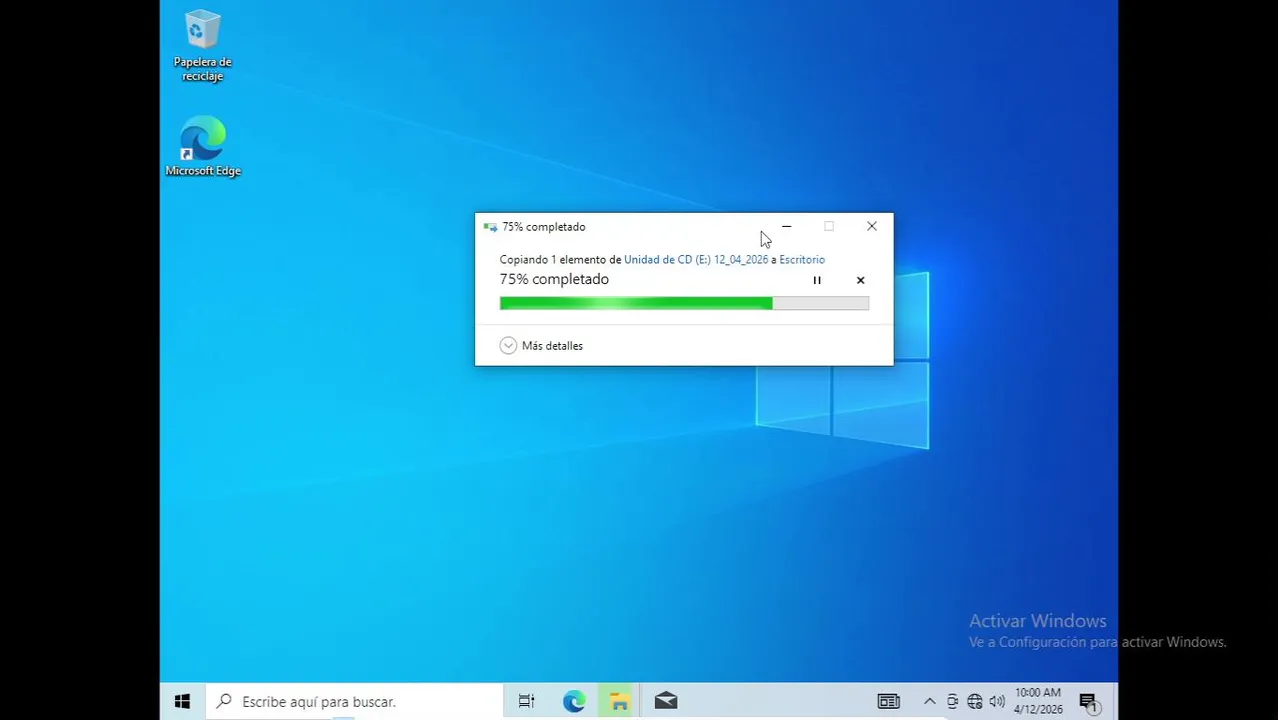The width and height of the screenshot is (1278, 720).
Task: Pause the file copy operation
Action: 817,280
